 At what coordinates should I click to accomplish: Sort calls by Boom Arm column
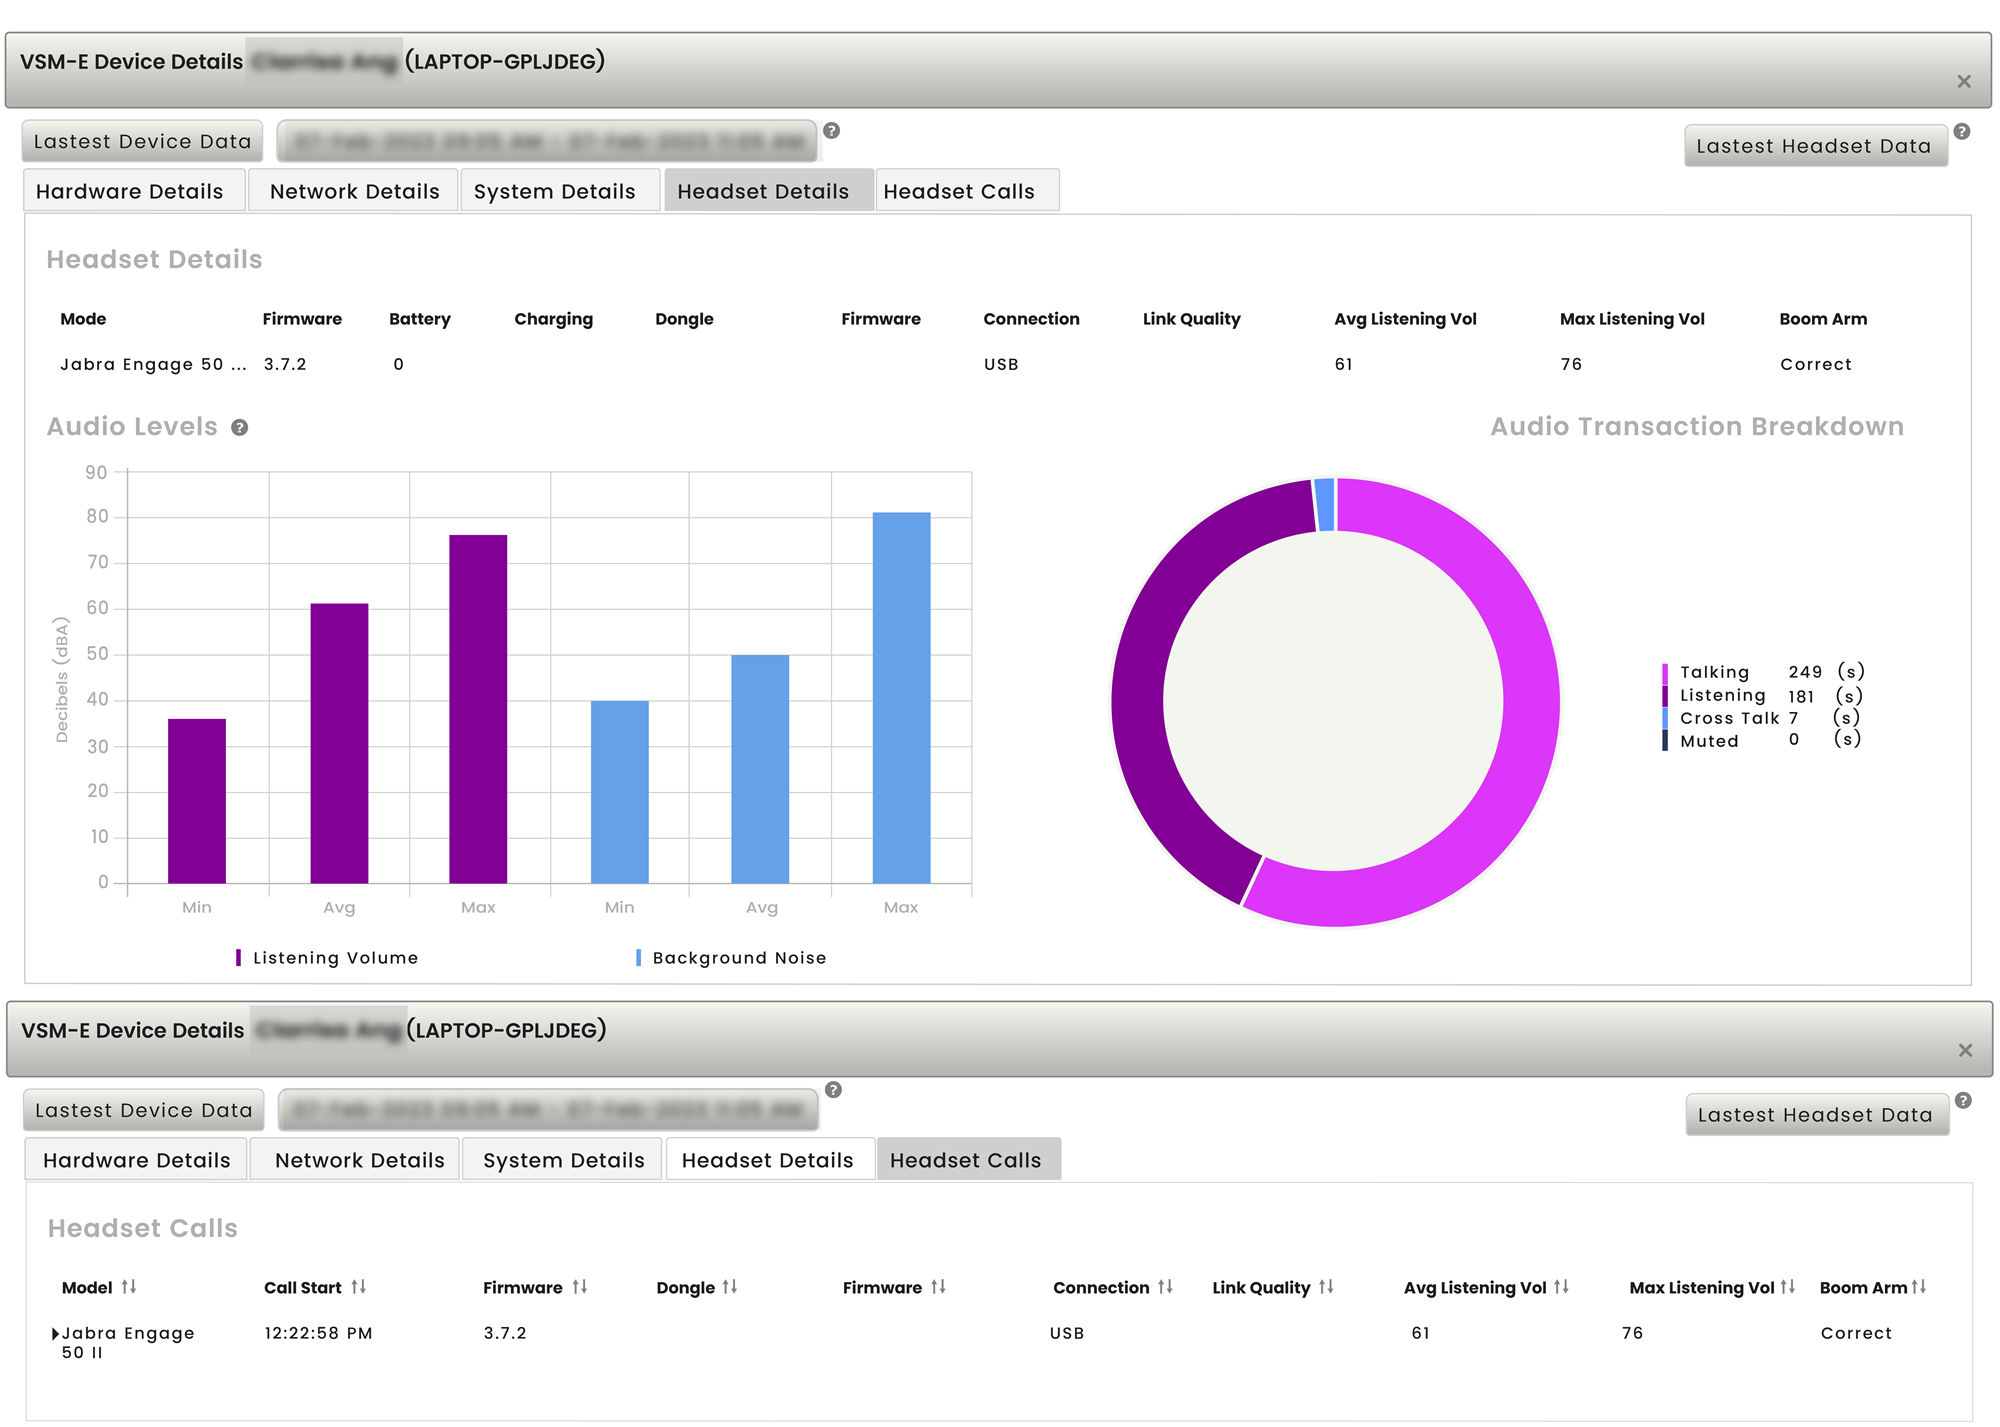1918,1287
